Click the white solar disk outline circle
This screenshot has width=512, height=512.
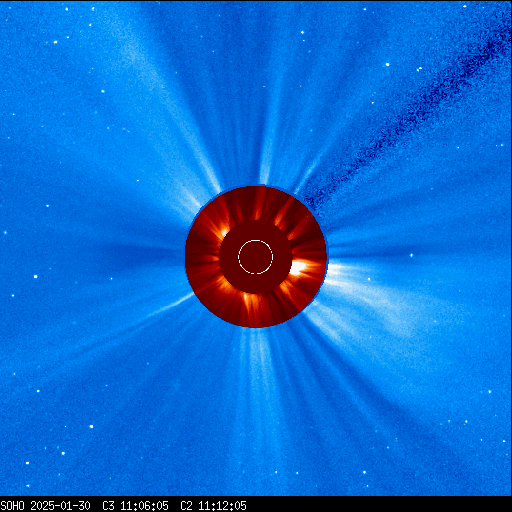(x=256, y=257)
